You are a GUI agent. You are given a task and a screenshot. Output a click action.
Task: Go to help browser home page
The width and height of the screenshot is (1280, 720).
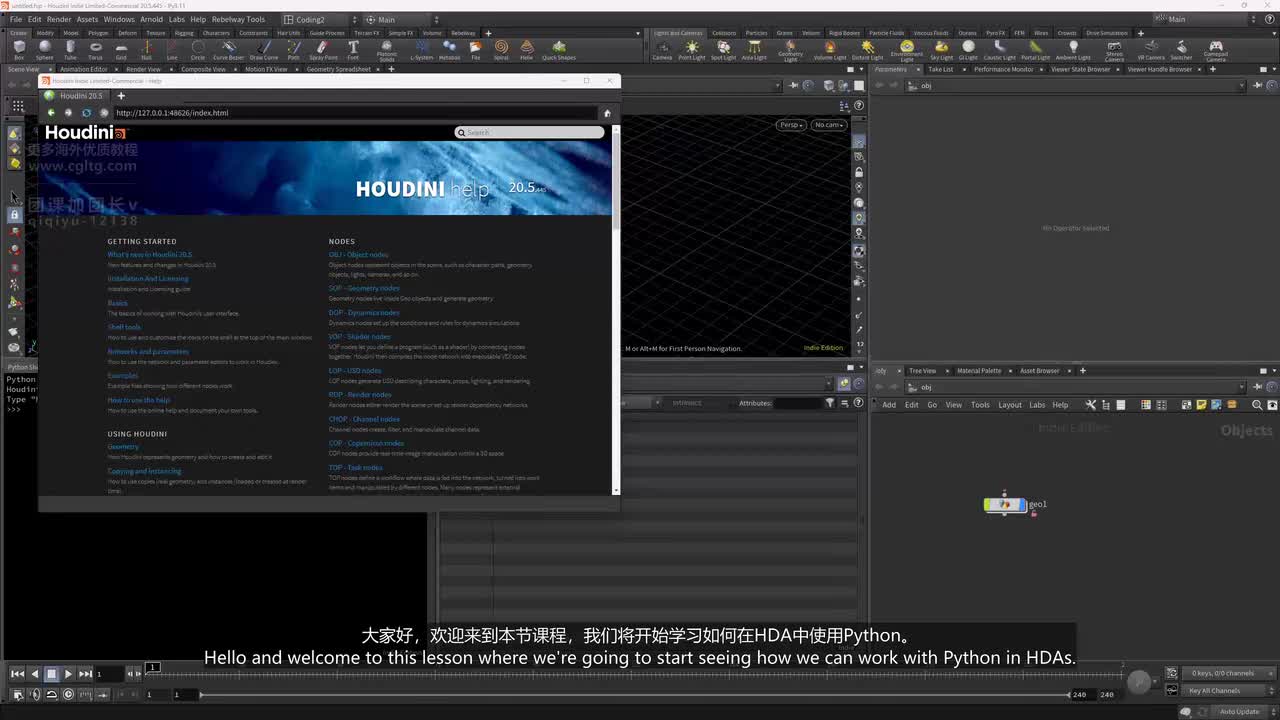(607, 113)
